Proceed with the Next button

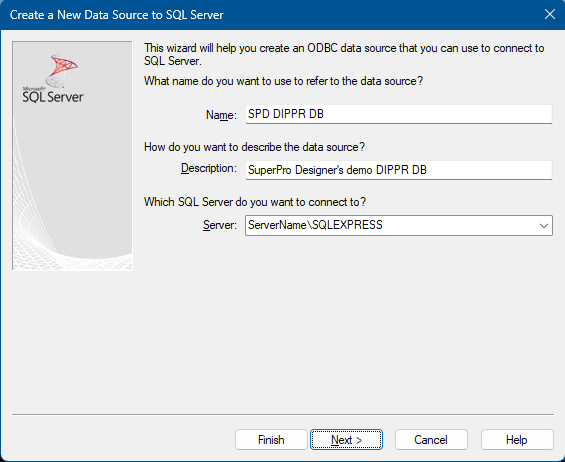point(346,439)
